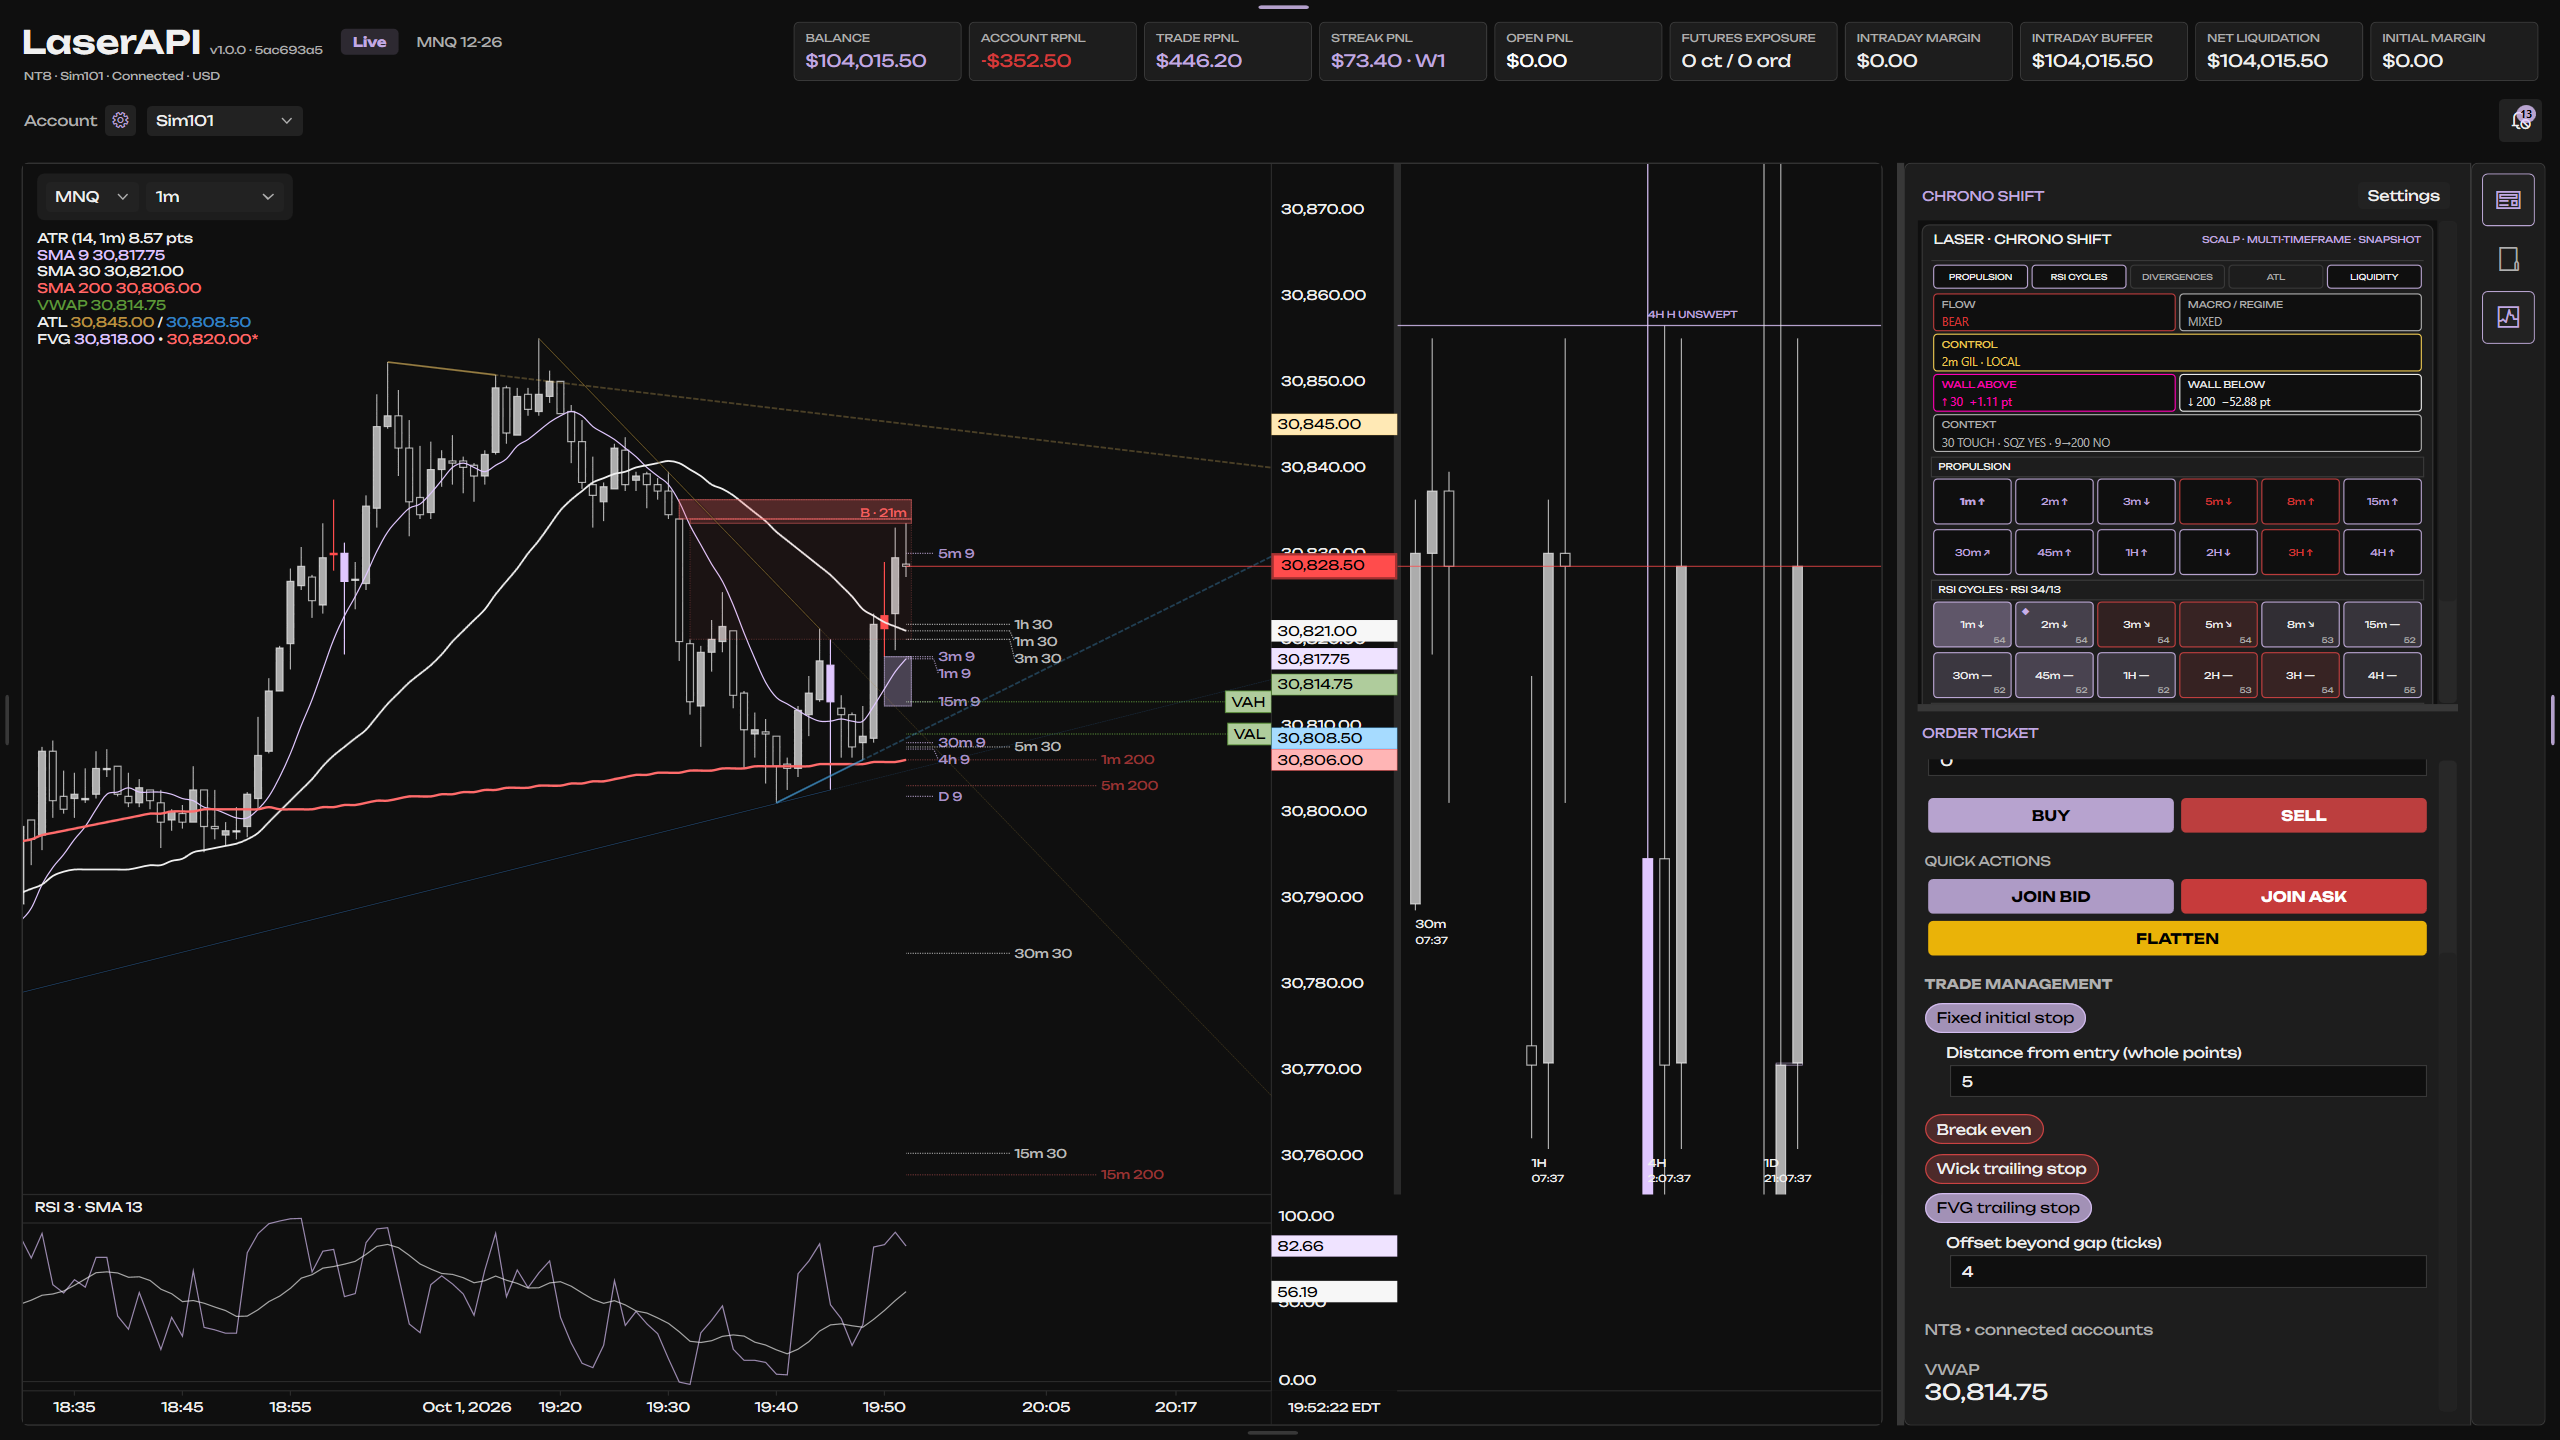The height and width of the screenshot is (1440, 2560).
Task: Select the 15m RSI cycles tile
Action: click(2382, 625)
